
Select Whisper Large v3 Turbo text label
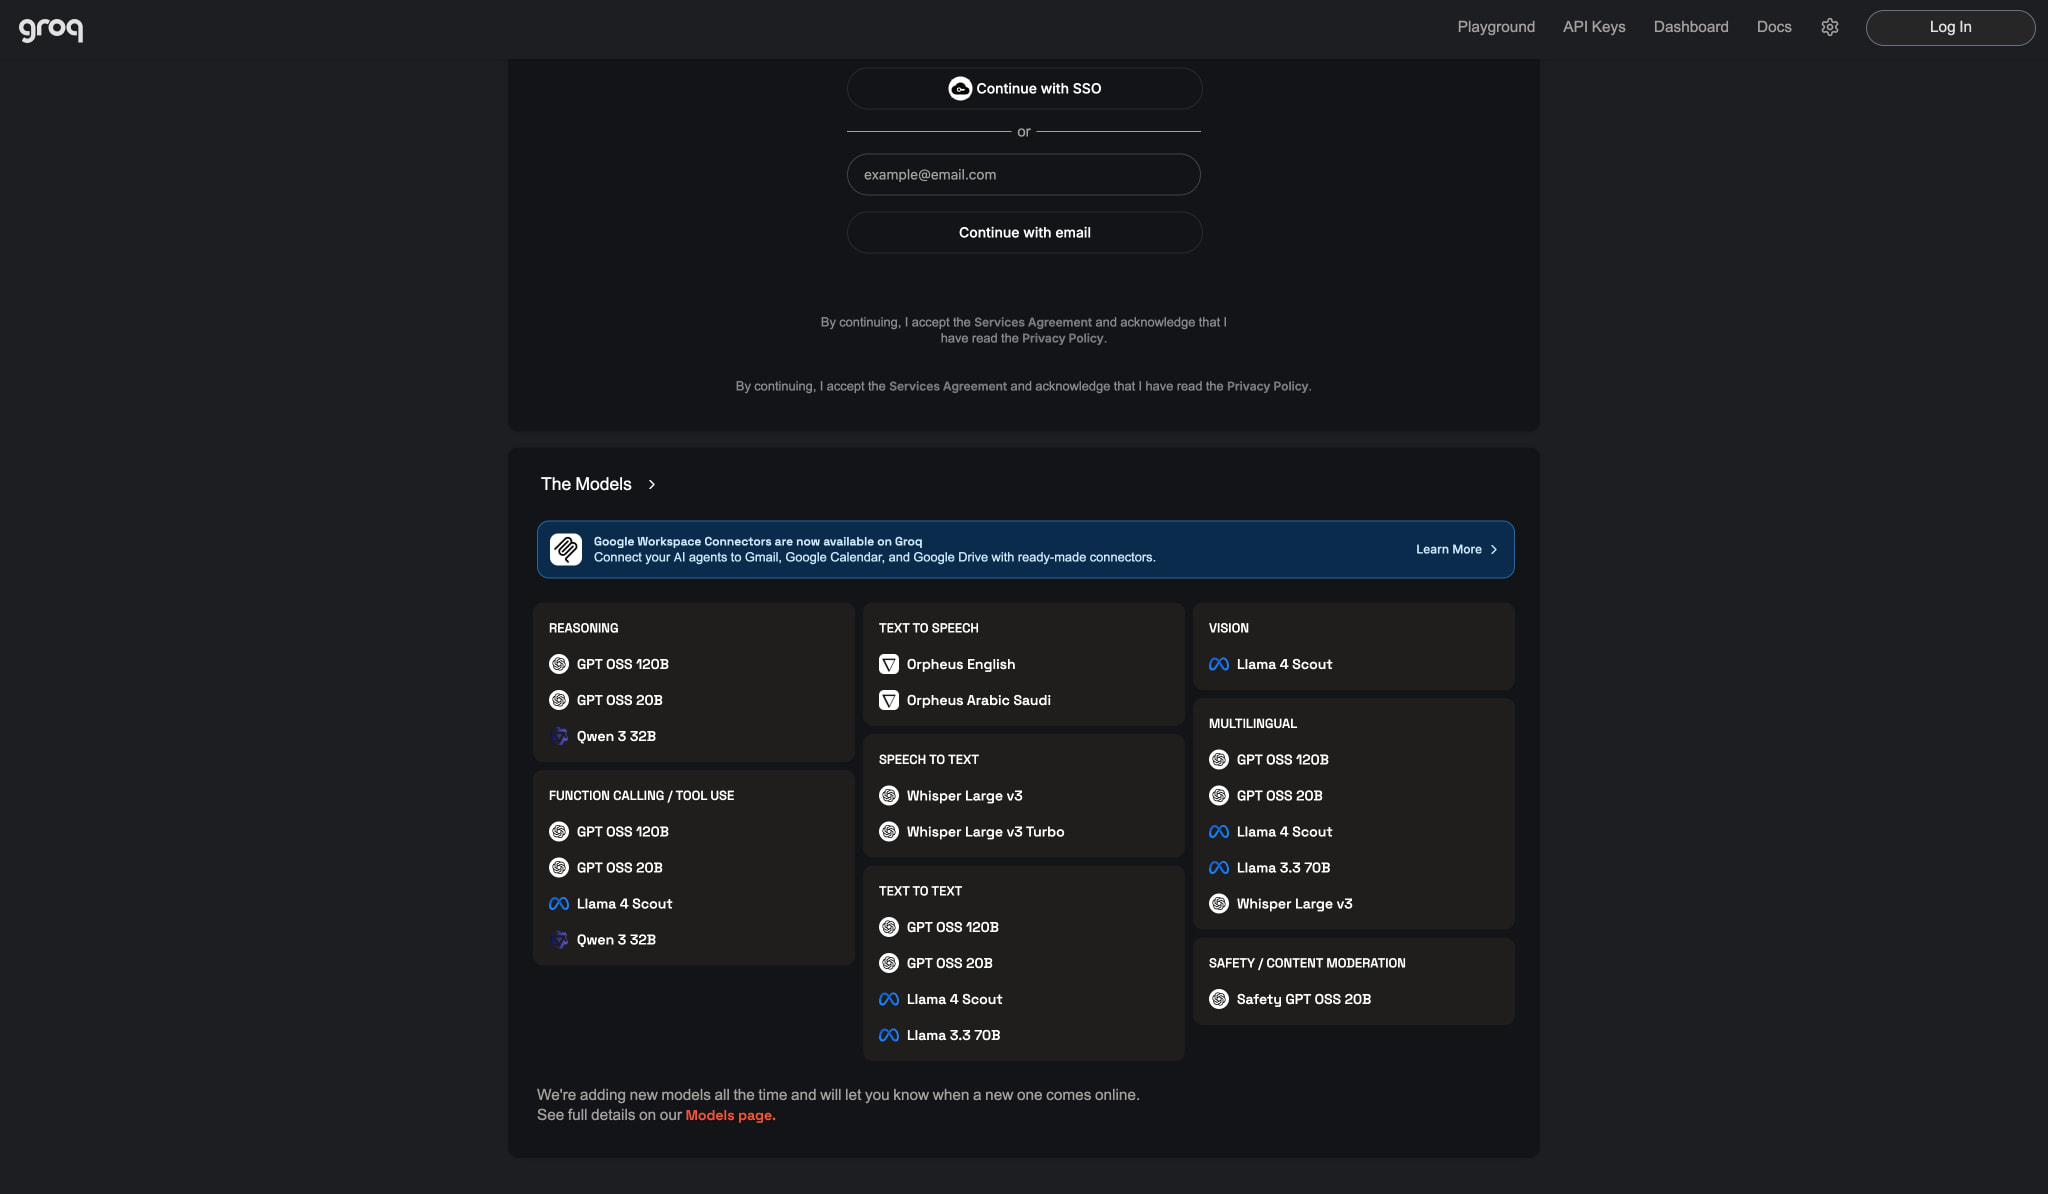(985, 832)
